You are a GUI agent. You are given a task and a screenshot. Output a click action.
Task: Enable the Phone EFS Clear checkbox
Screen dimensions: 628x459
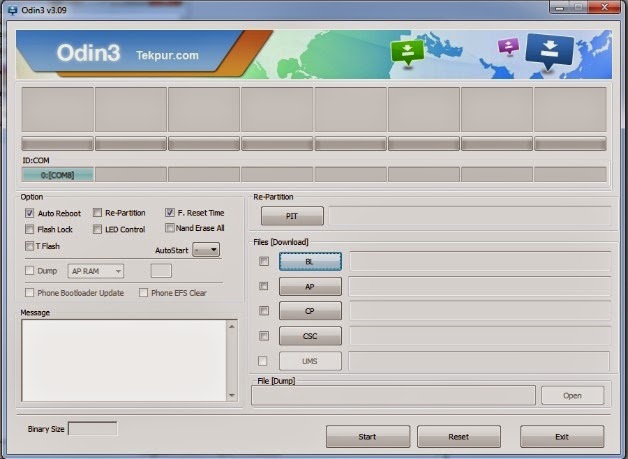pyautogui.click(x=143, y=293)
